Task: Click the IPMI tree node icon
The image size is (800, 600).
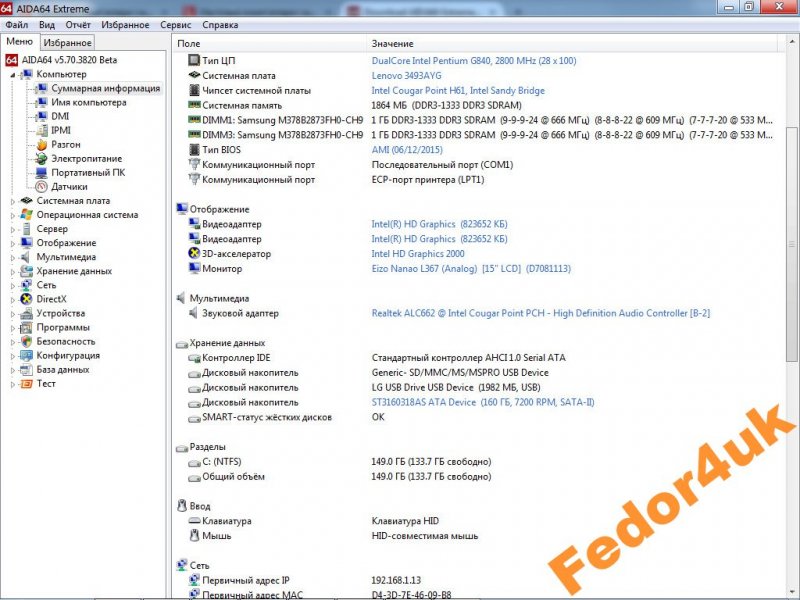Action: click(x=41, y=130)
